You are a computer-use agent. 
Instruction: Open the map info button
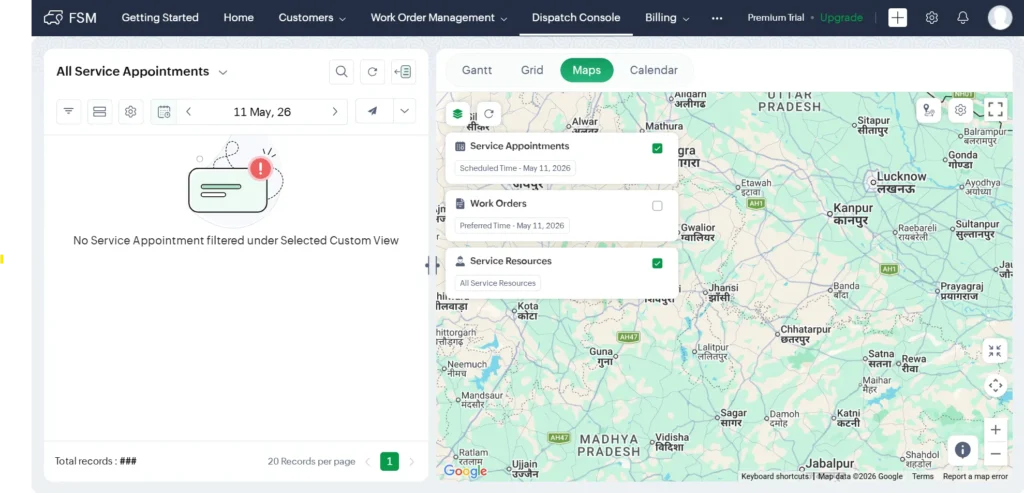tap(963, 450)
